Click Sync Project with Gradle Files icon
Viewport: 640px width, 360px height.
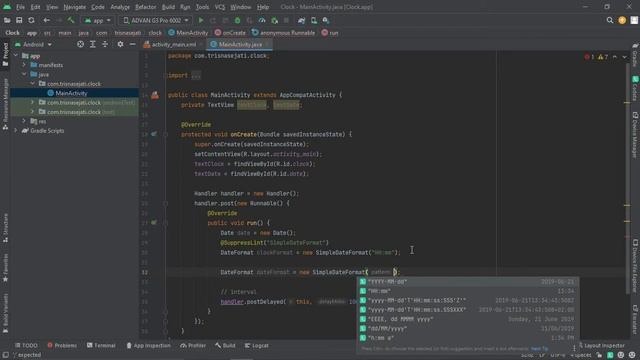tap(301, 20)
